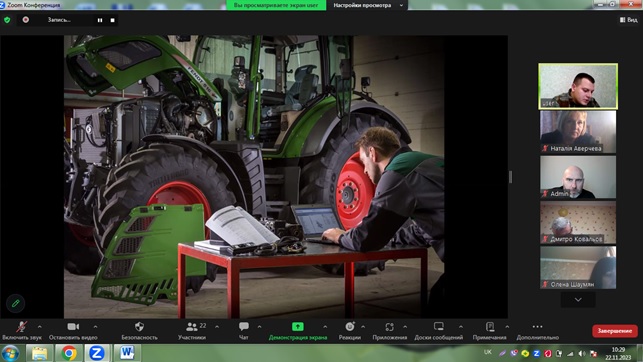Image resolution: width=643 pixels, height=362 pixels.
Task: Pause the recording in top bar
Action: 100,20
